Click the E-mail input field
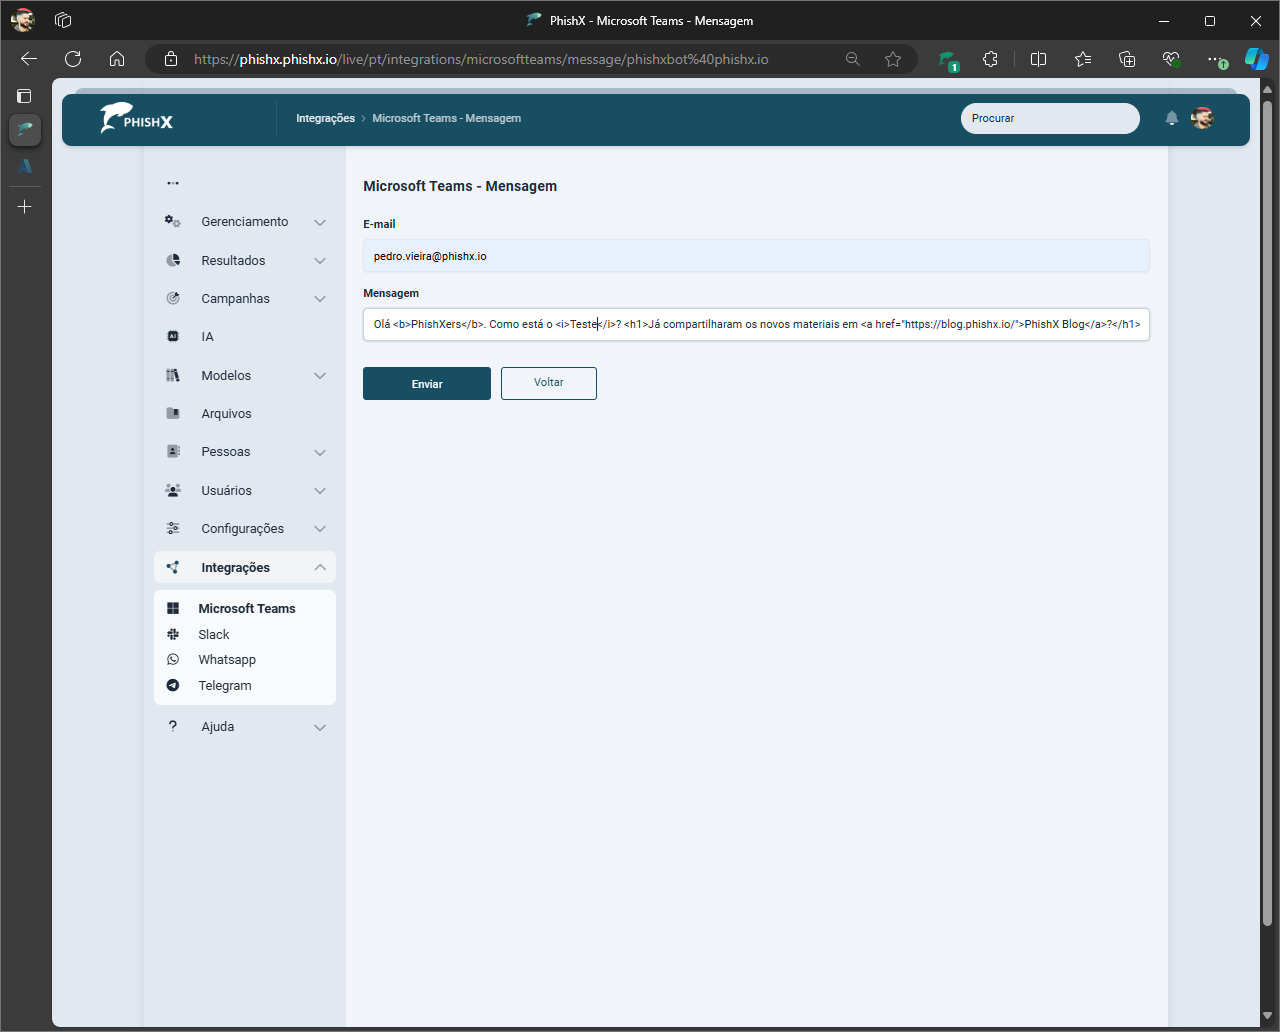The height and width of the screenshot is (1032, 1280). click(756, 256)
